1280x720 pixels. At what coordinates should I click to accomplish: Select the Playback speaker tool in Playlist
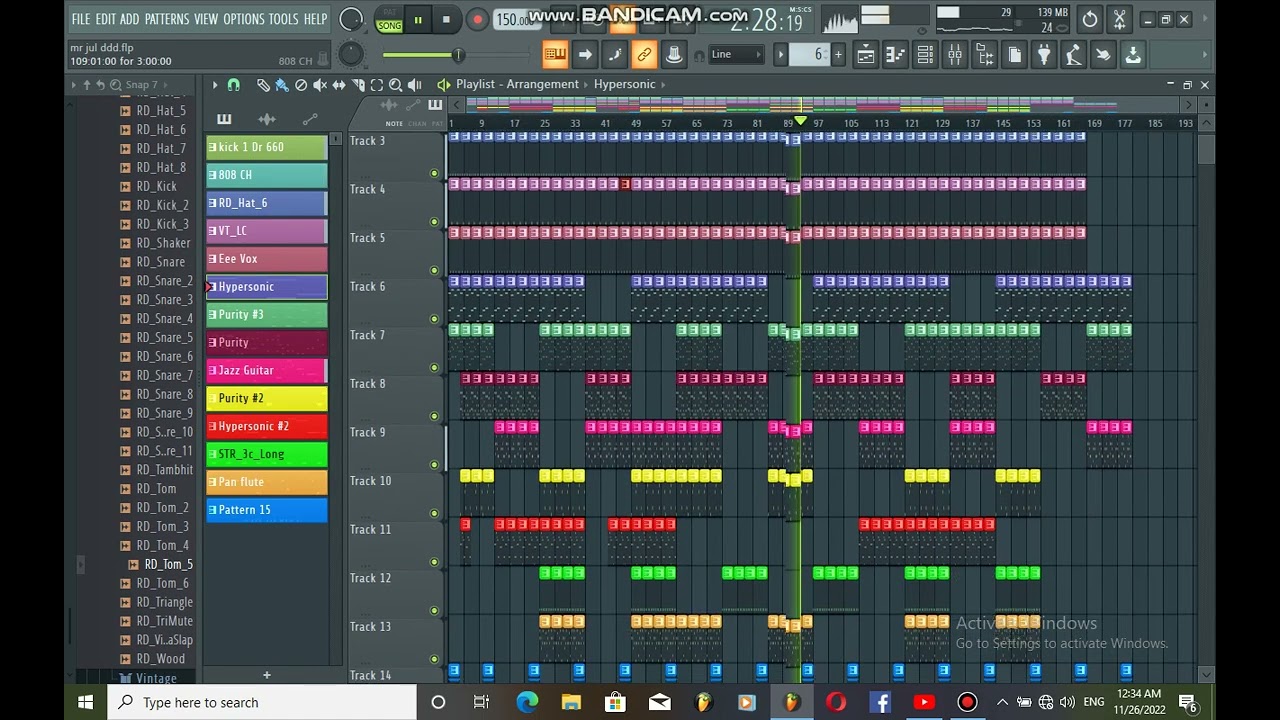[415, 85]
